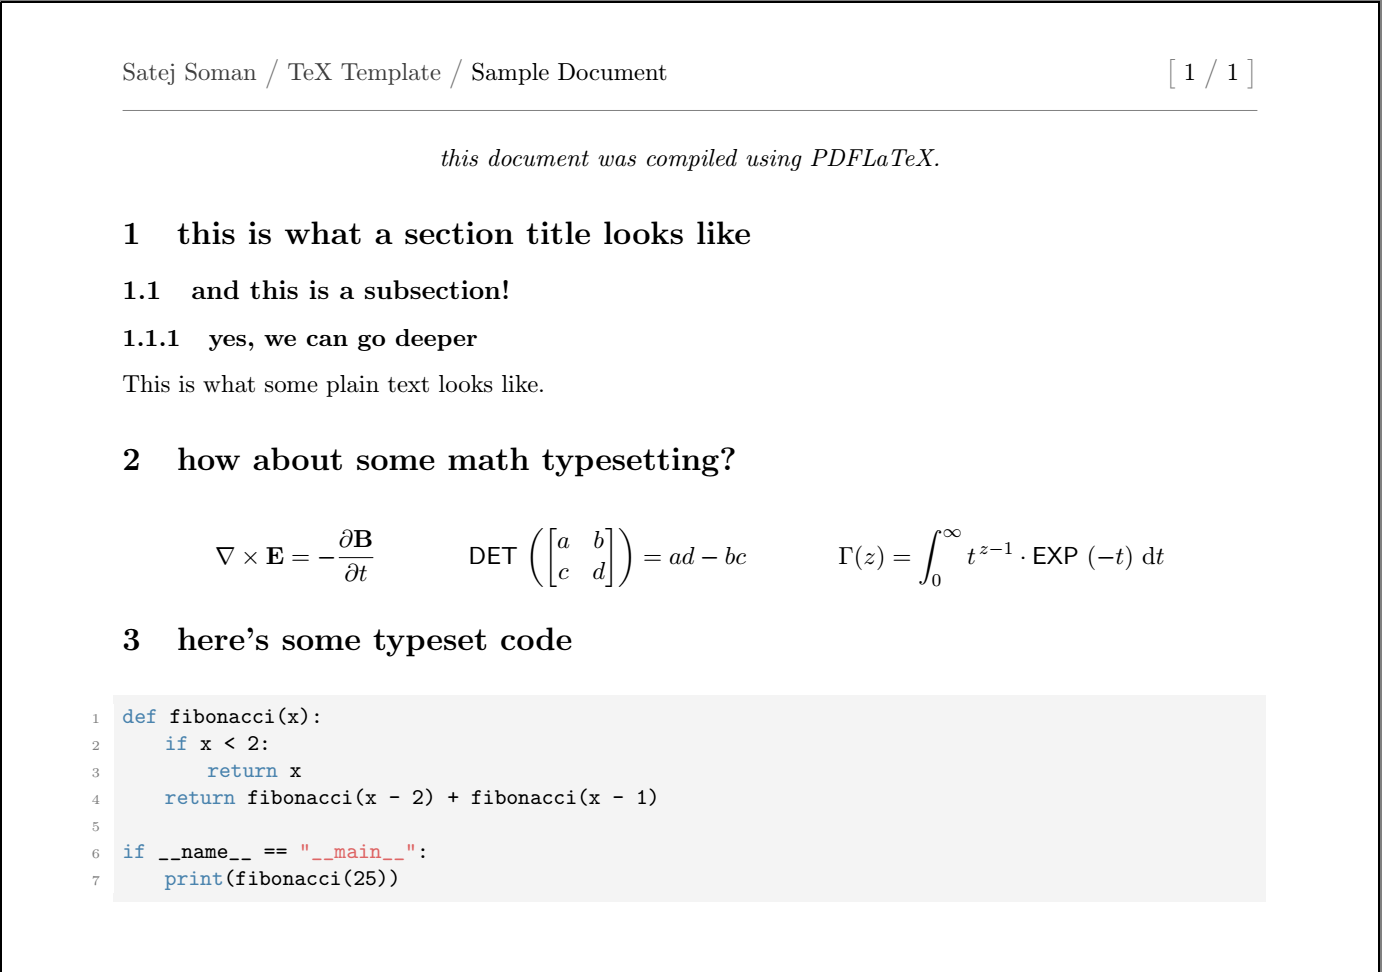Click code line "if x < 2:"
1382x972 pixels.
[217, 744]
